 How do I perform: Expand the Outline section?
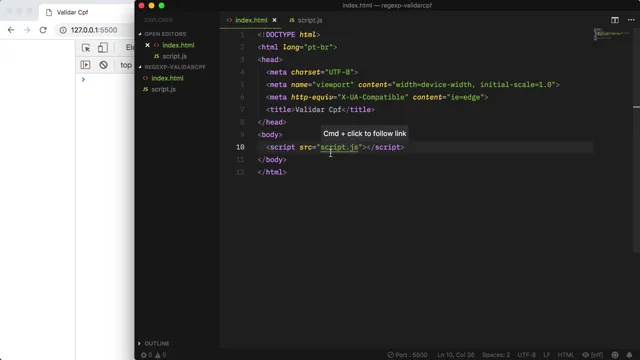click(157, 343)
